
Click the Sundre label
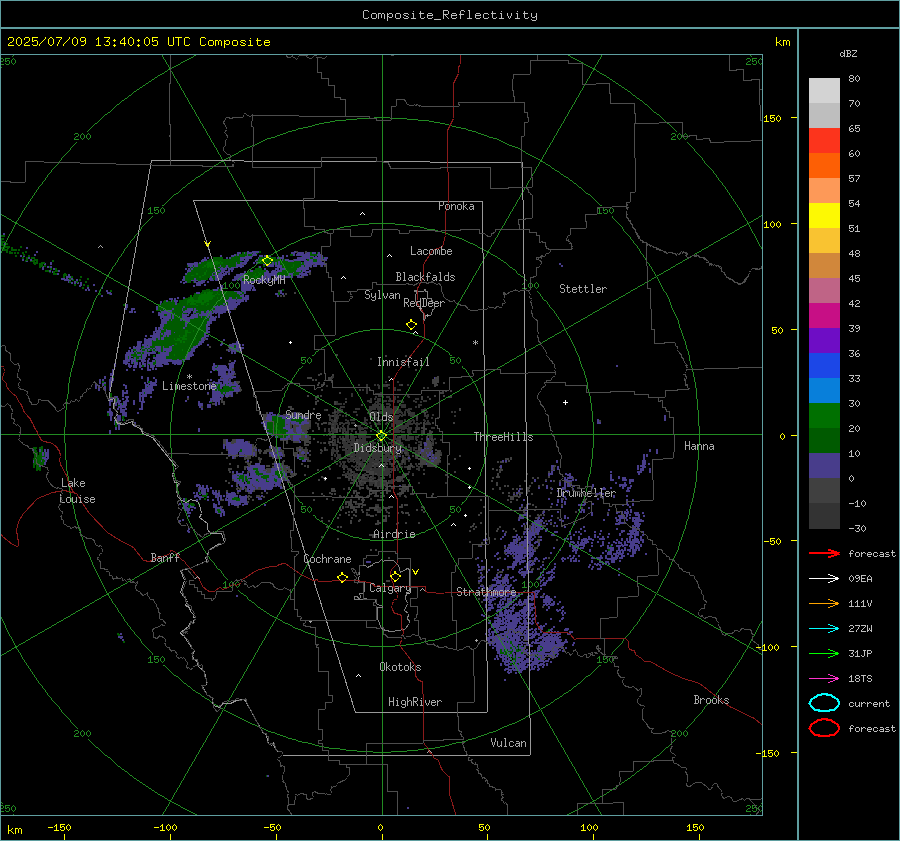coord(303,415)
